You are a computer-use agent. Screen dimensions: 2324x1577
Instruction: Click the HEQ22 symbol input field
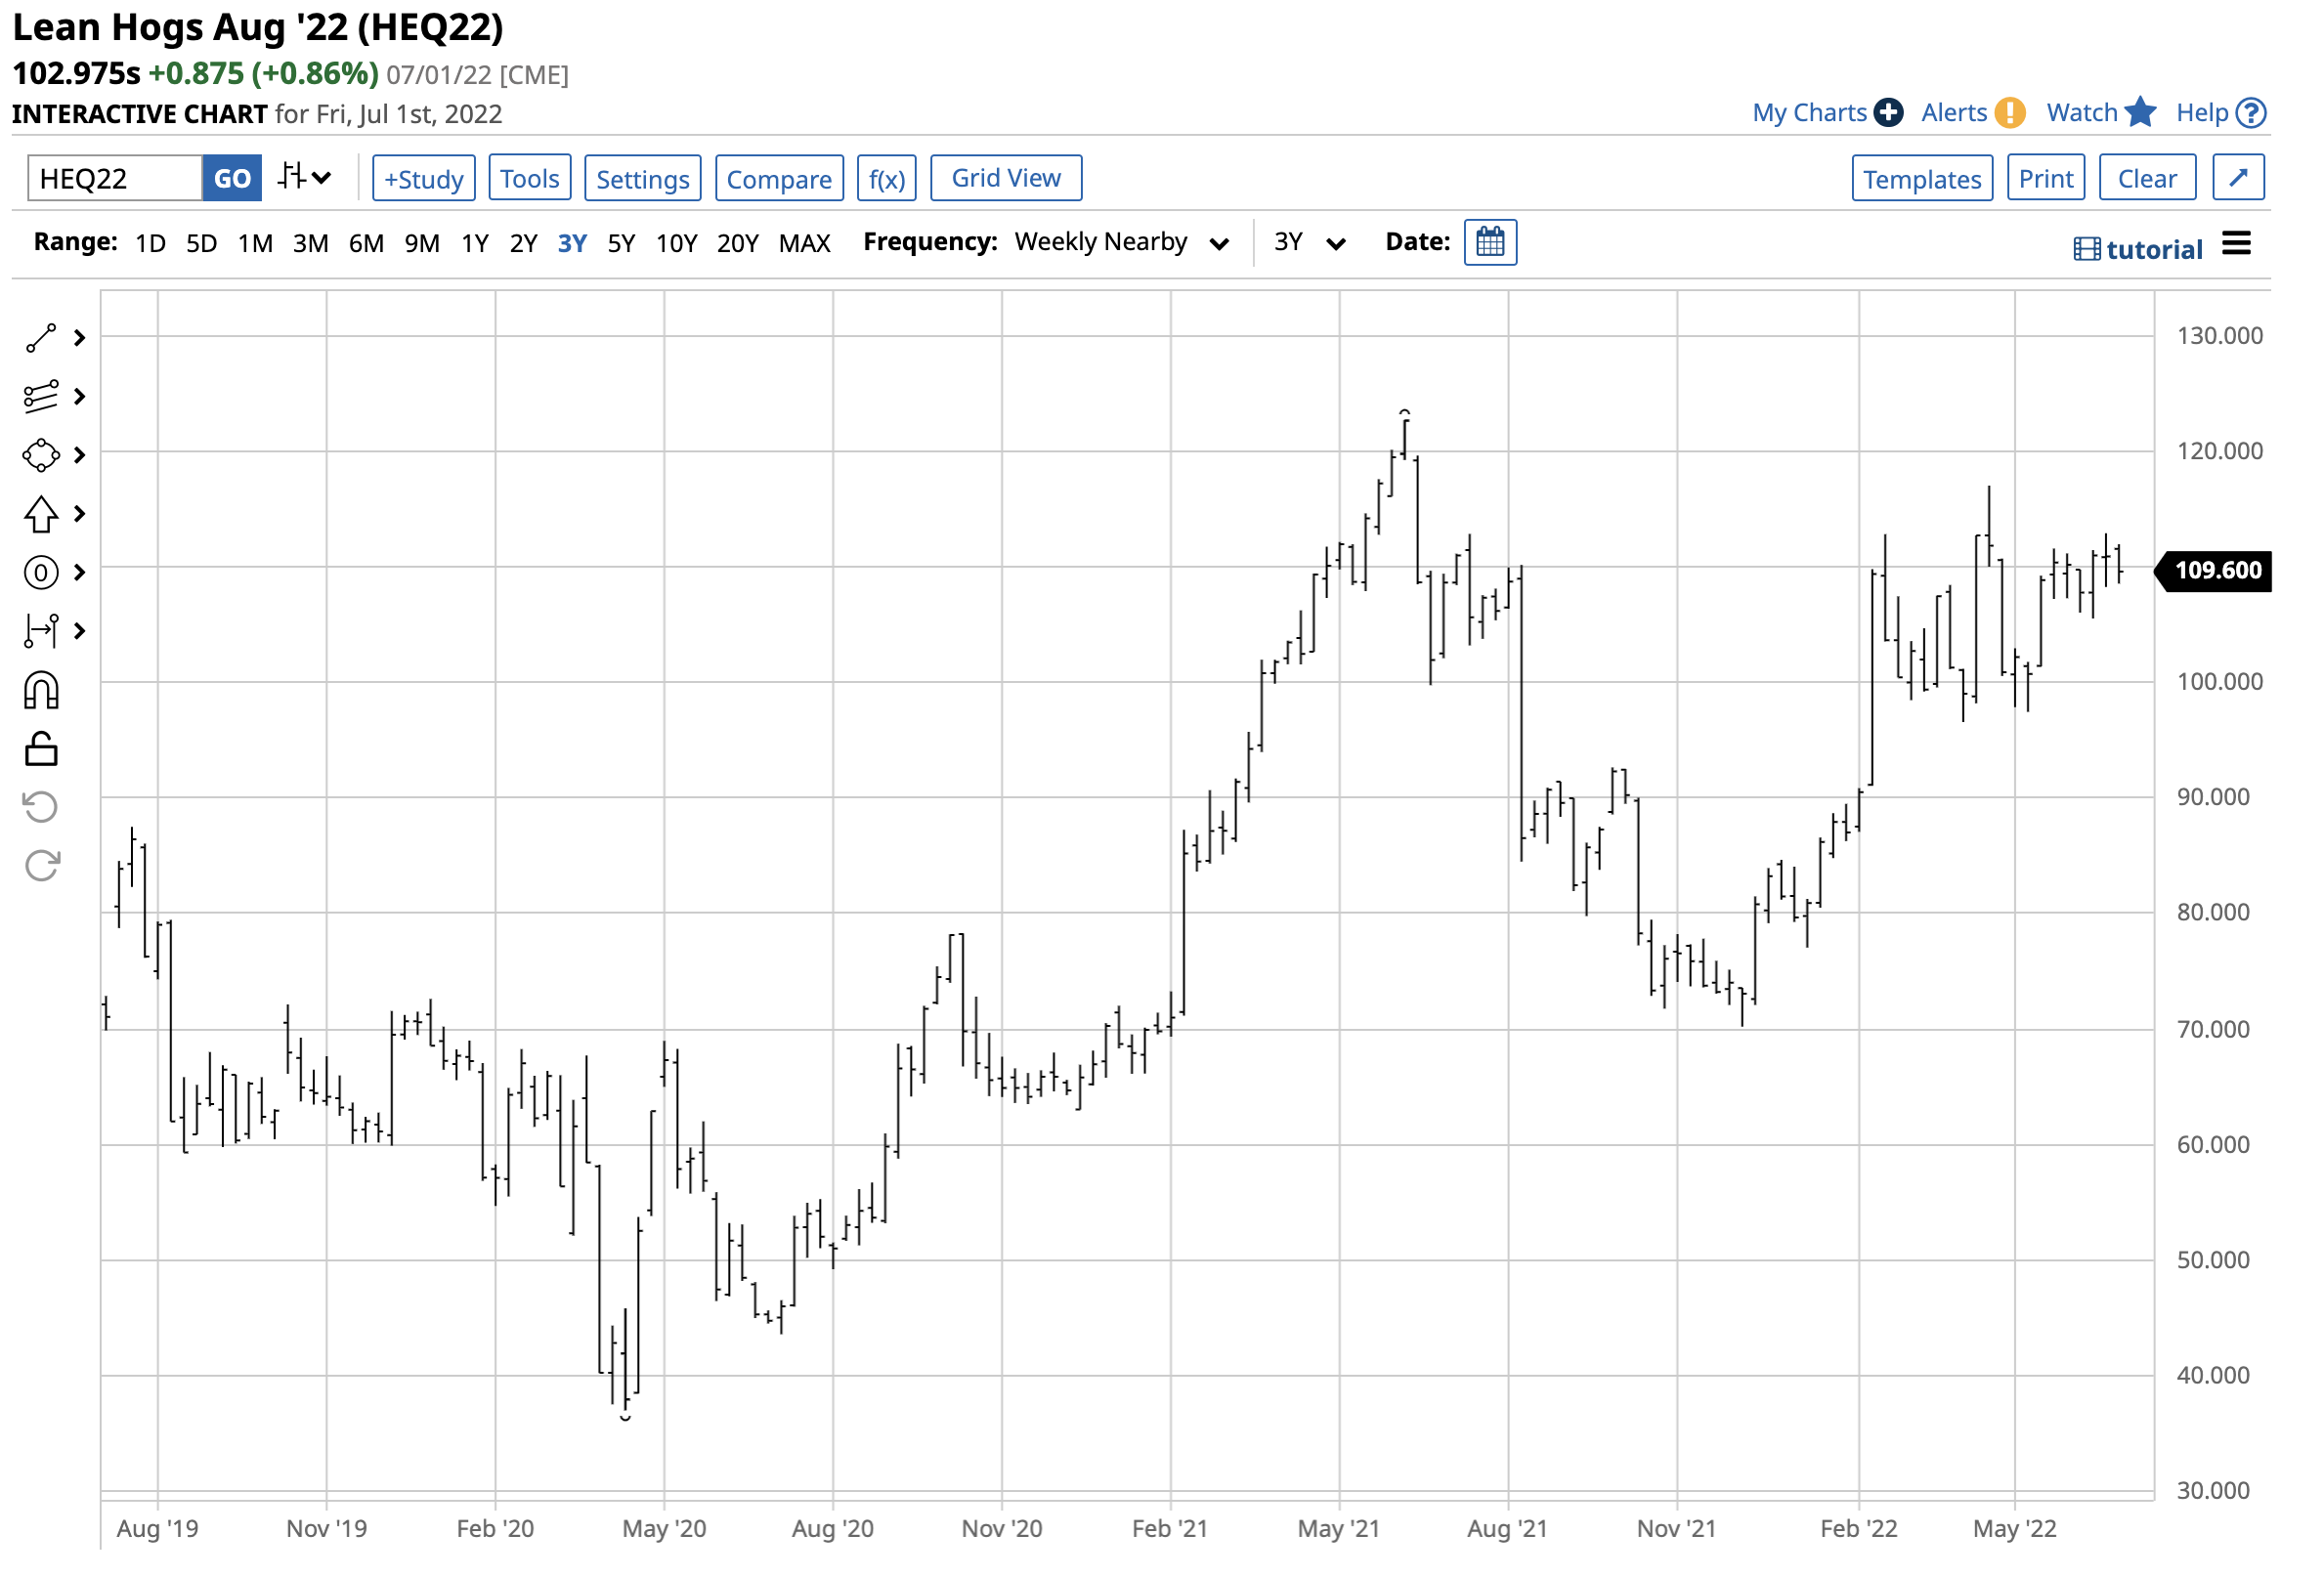(115, 179)
